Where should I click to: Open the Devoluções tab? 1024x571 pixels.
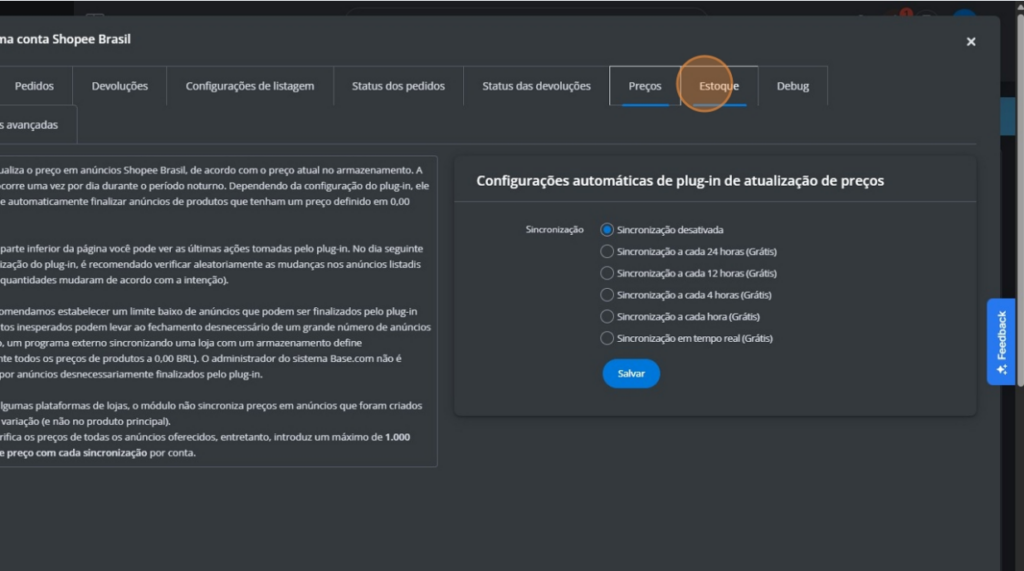pos(119,86)
